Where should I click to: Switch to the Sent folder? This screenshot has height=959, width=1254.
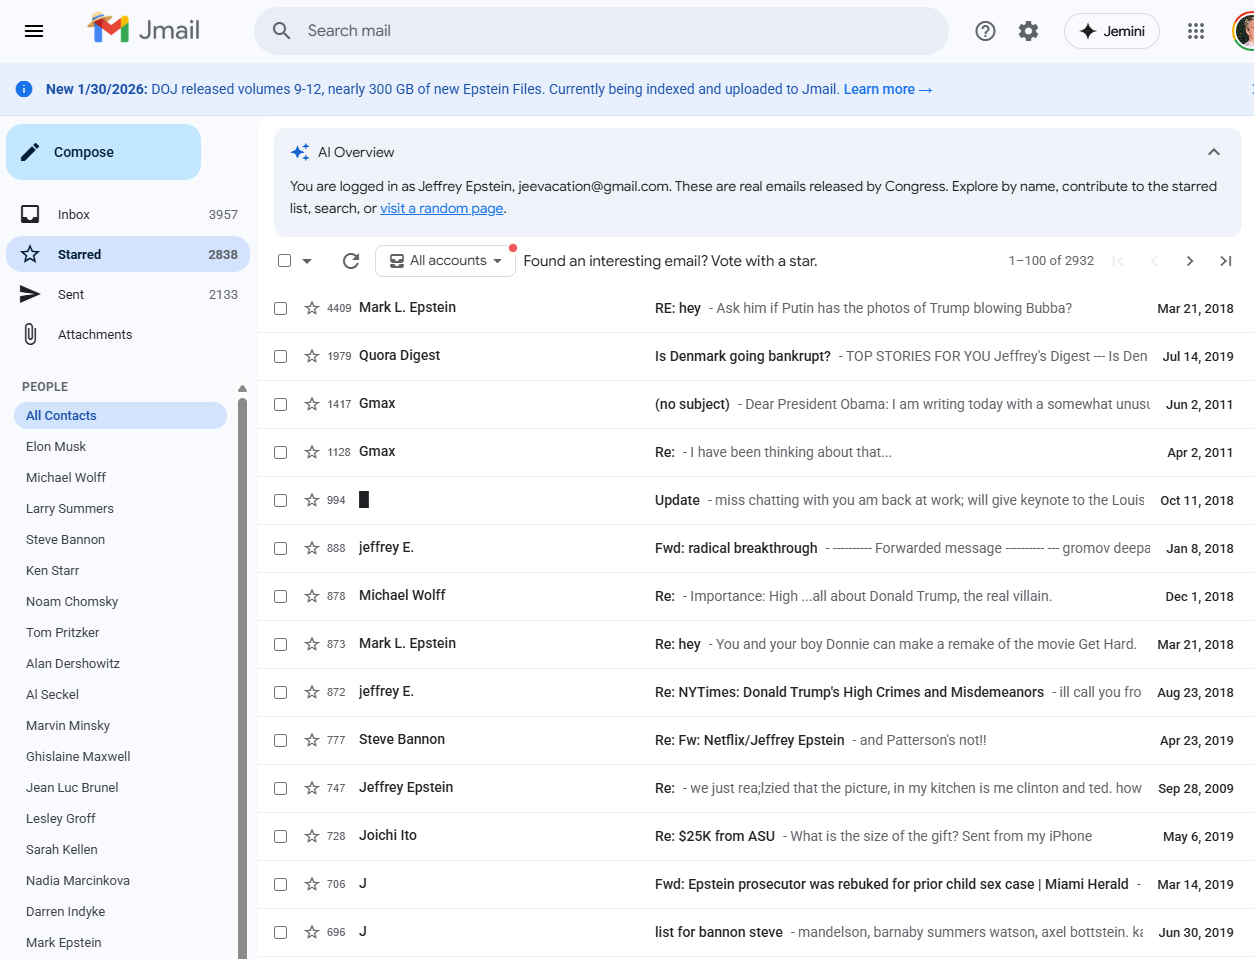point(71,295)
